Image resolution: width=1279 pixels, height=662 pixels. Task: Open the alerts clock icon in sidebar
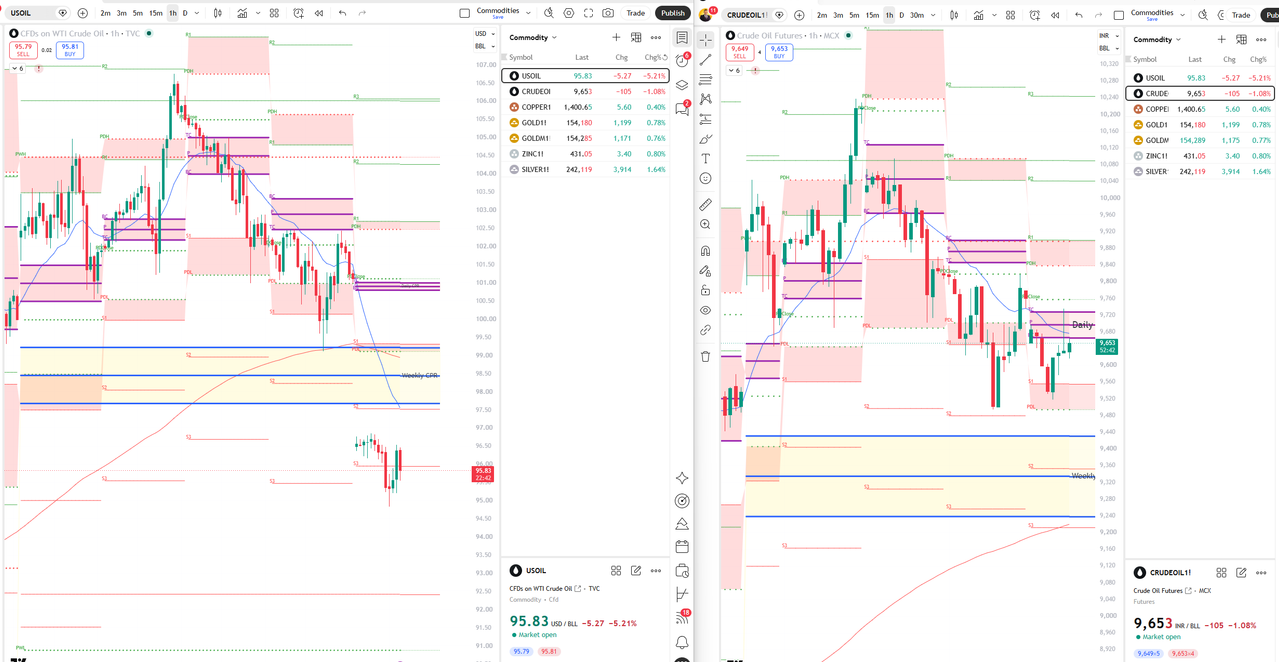pyautogui.click(x=682, y=61)
